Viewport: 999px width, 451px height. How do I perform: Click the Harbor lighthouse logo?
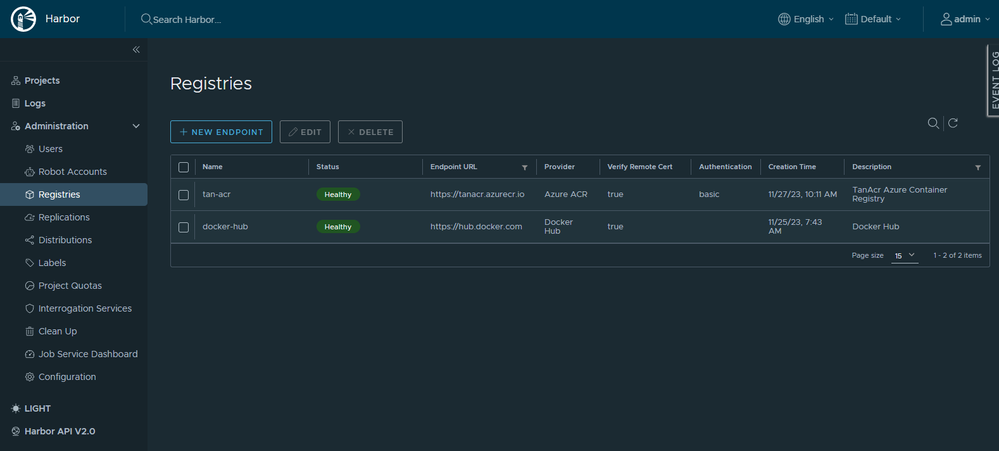pyautogui.click(x=24, y=19)
